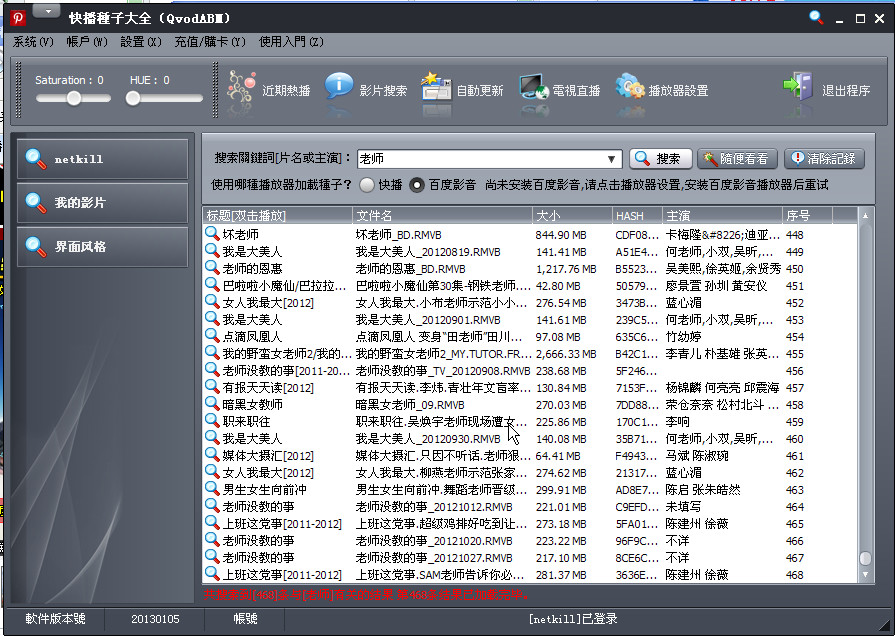Screen dimensions: 895x636
Task: Select the 我的野蛮女老师2 row title
Action: tap(287, 354)
